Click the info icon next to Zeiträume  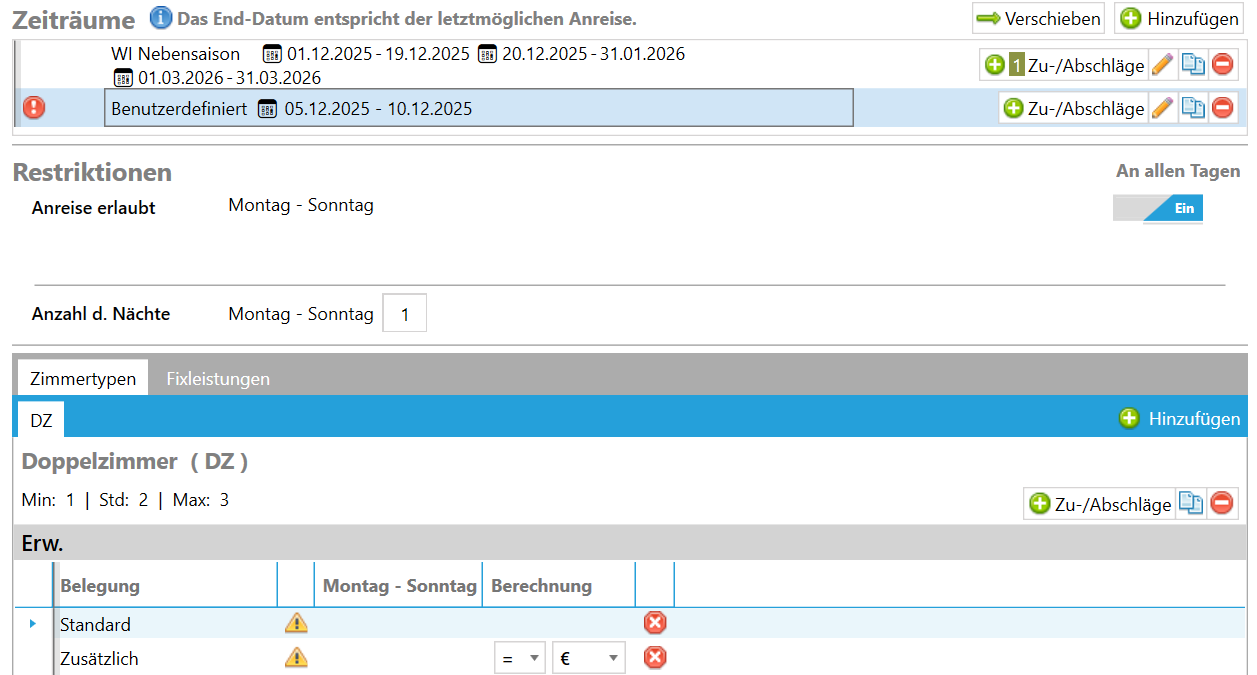(161, 18)
